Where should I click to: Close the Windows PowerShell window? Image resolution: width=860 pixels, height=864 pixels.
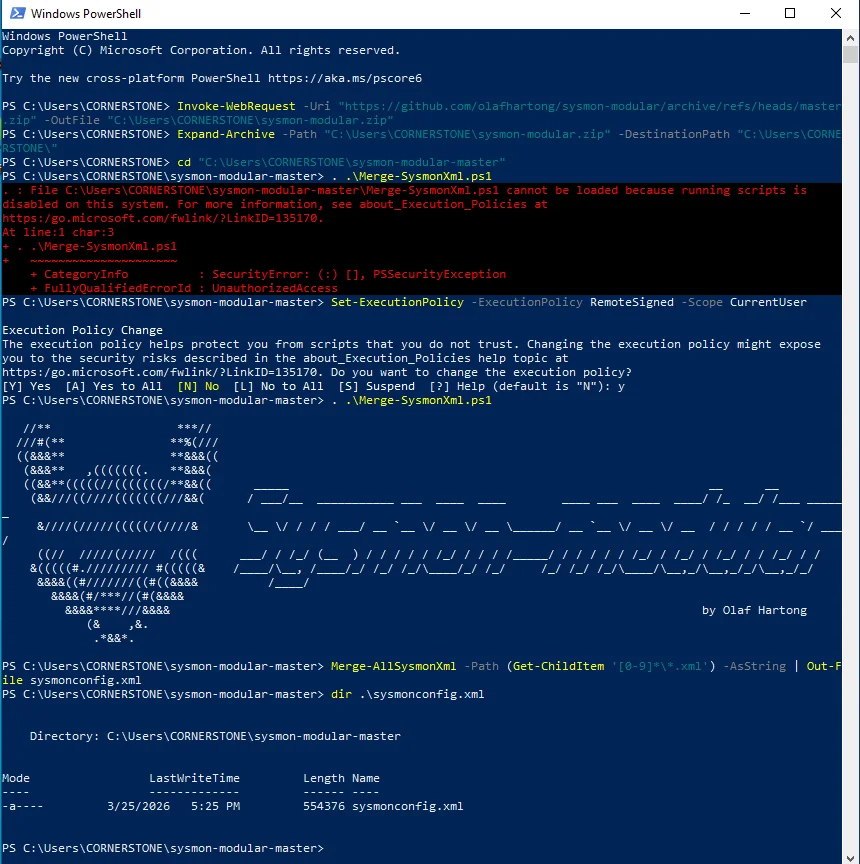pyautogui.click(x=836, y=14)
